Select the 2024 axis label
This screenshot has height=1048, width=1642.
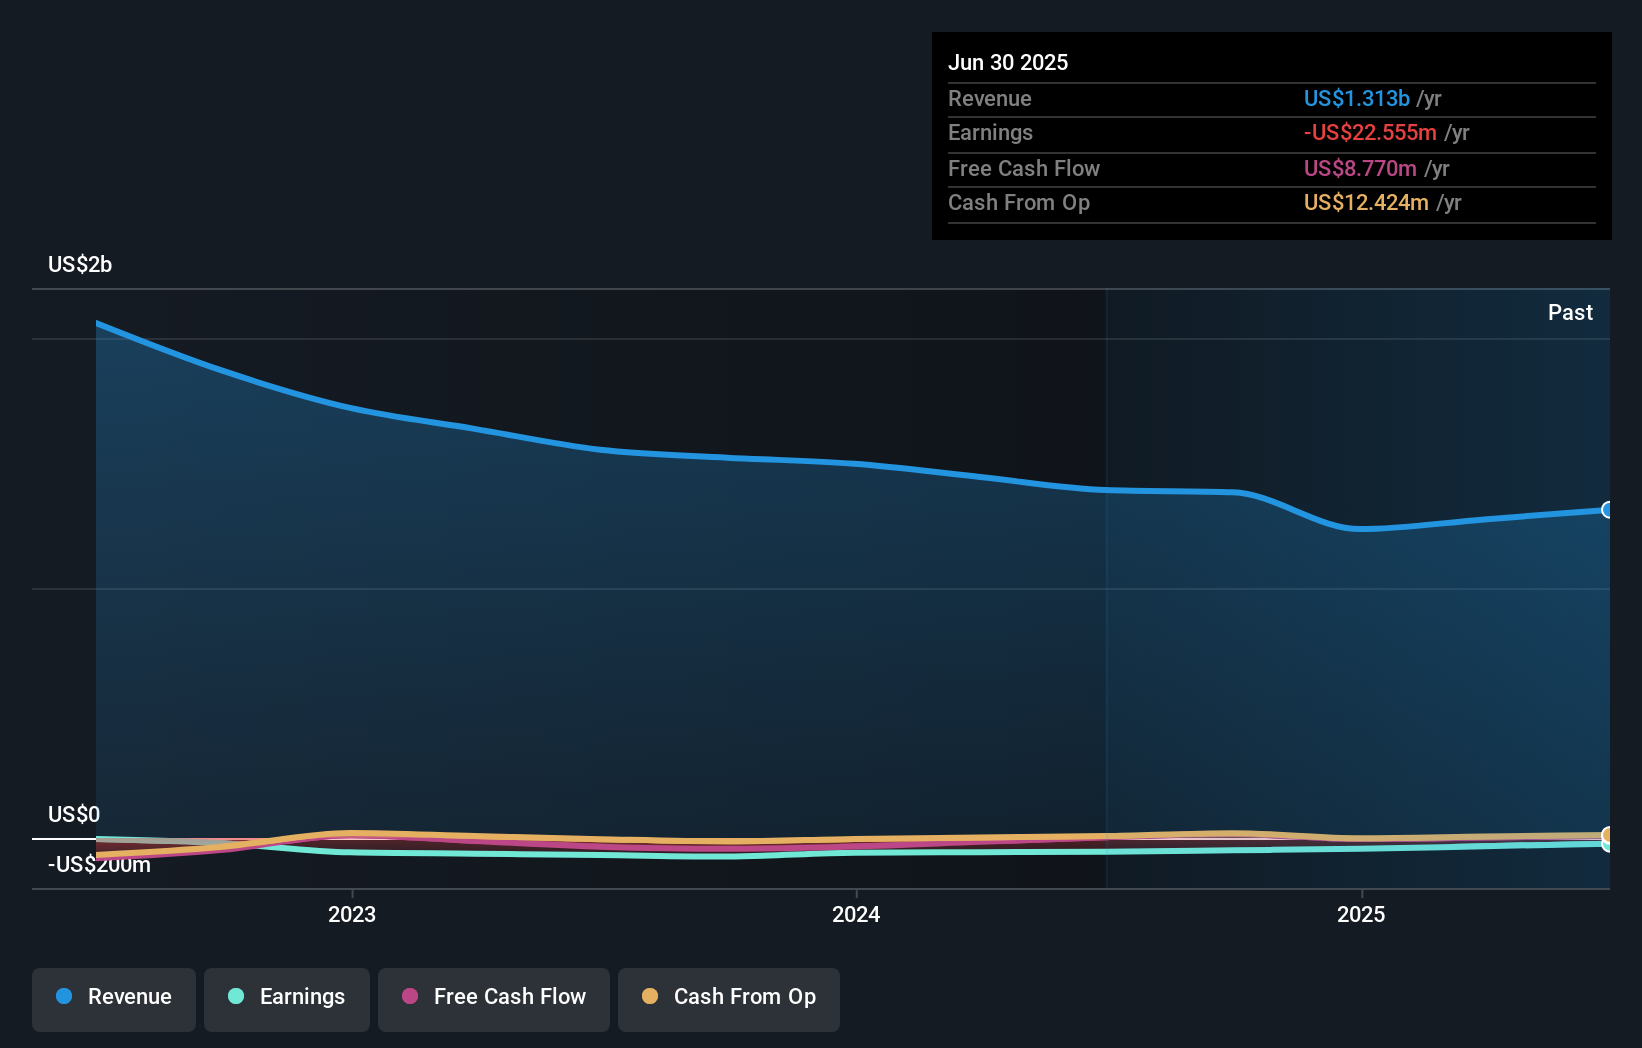856,913
